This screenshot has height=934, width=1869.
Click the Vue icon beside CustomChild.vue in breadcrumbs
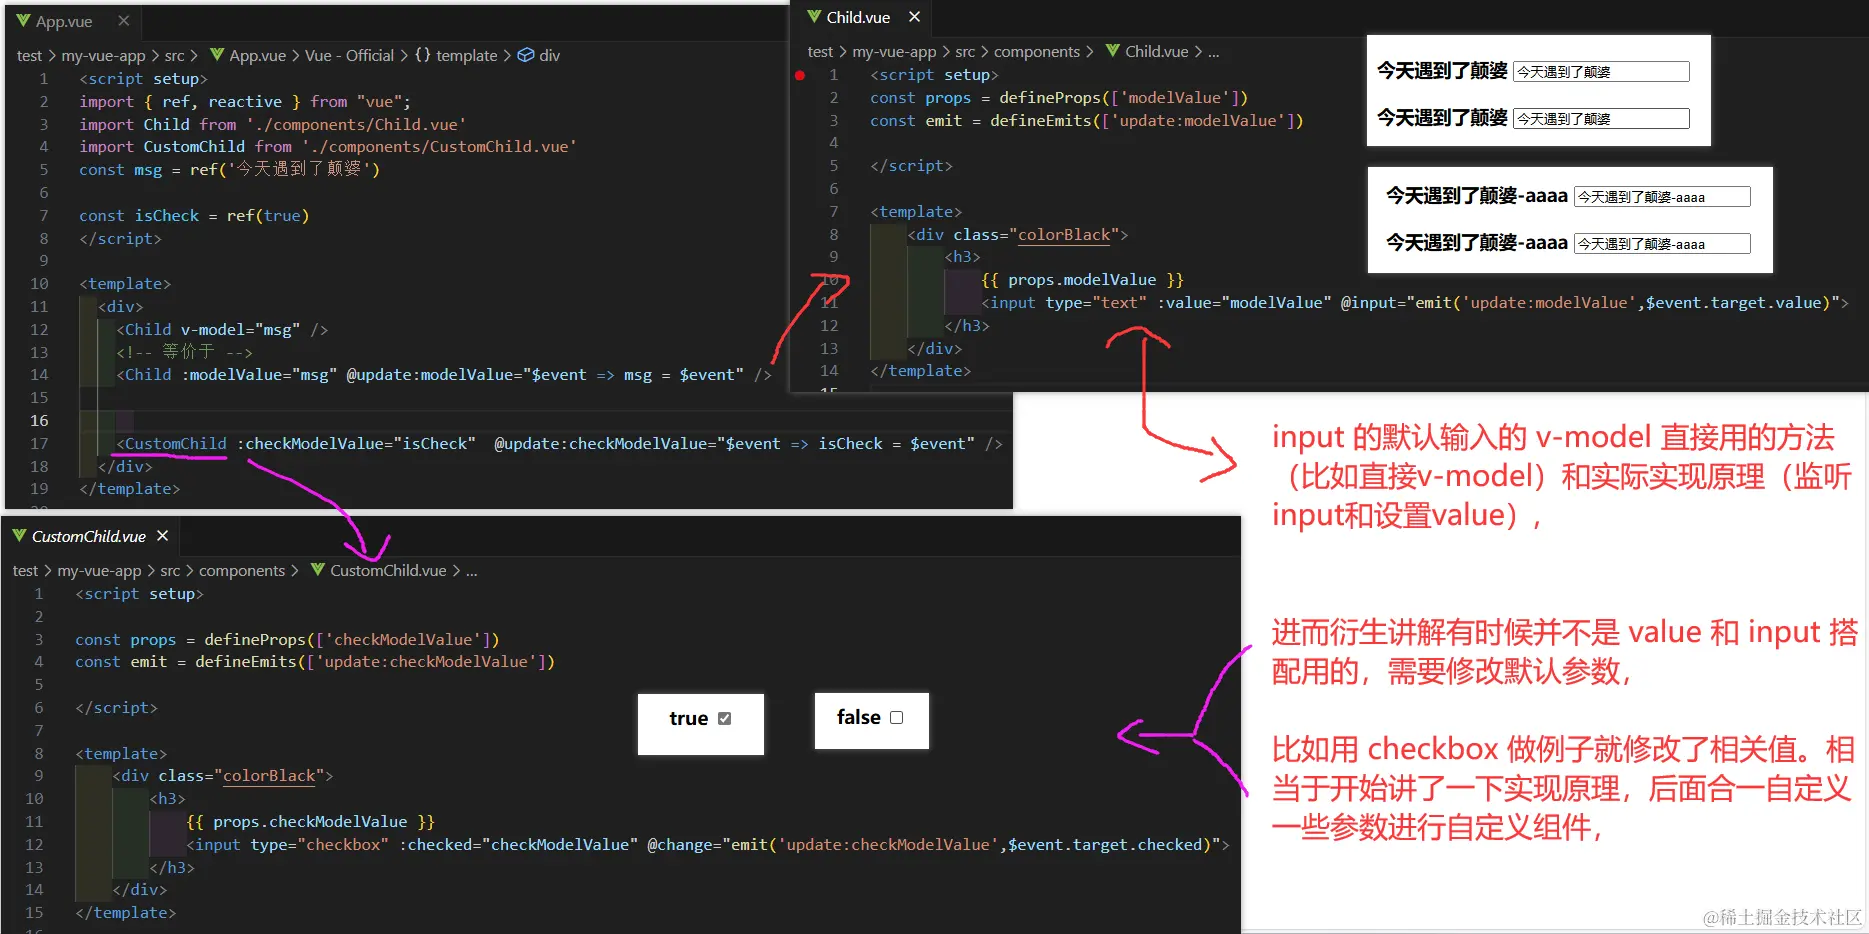(318, 570)
